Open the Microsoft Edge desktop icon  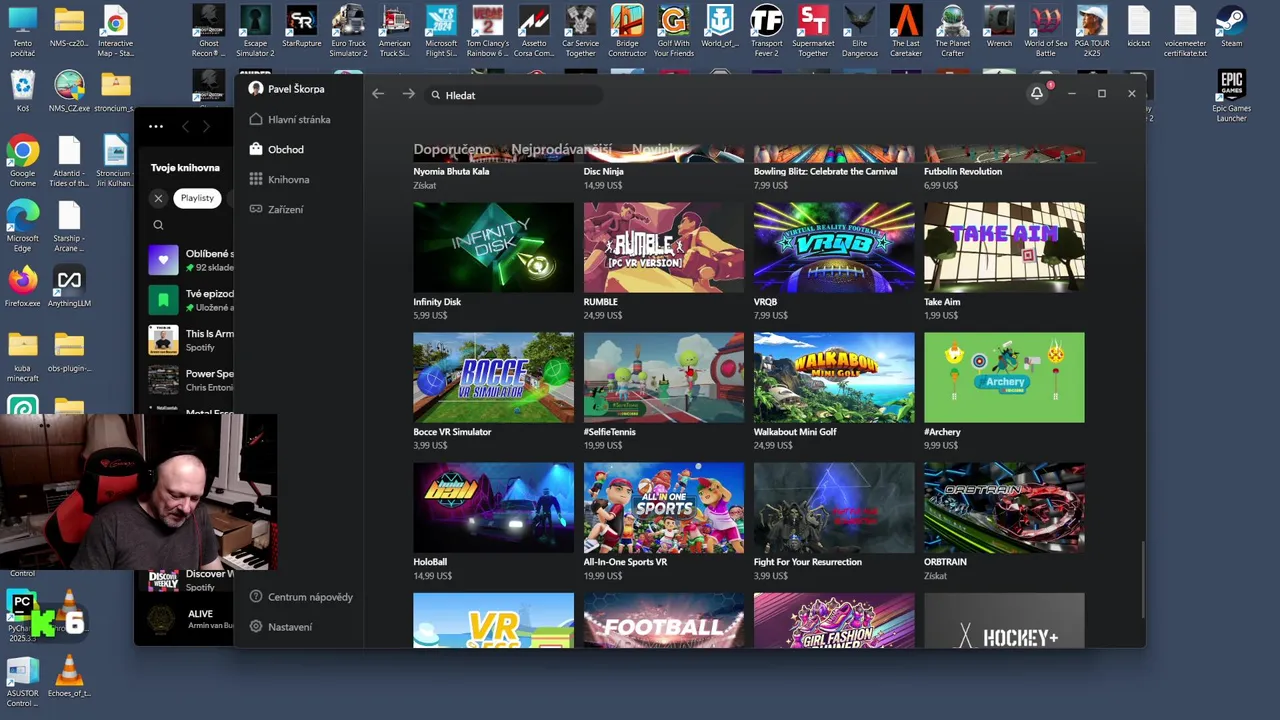(x=22, y=226)
